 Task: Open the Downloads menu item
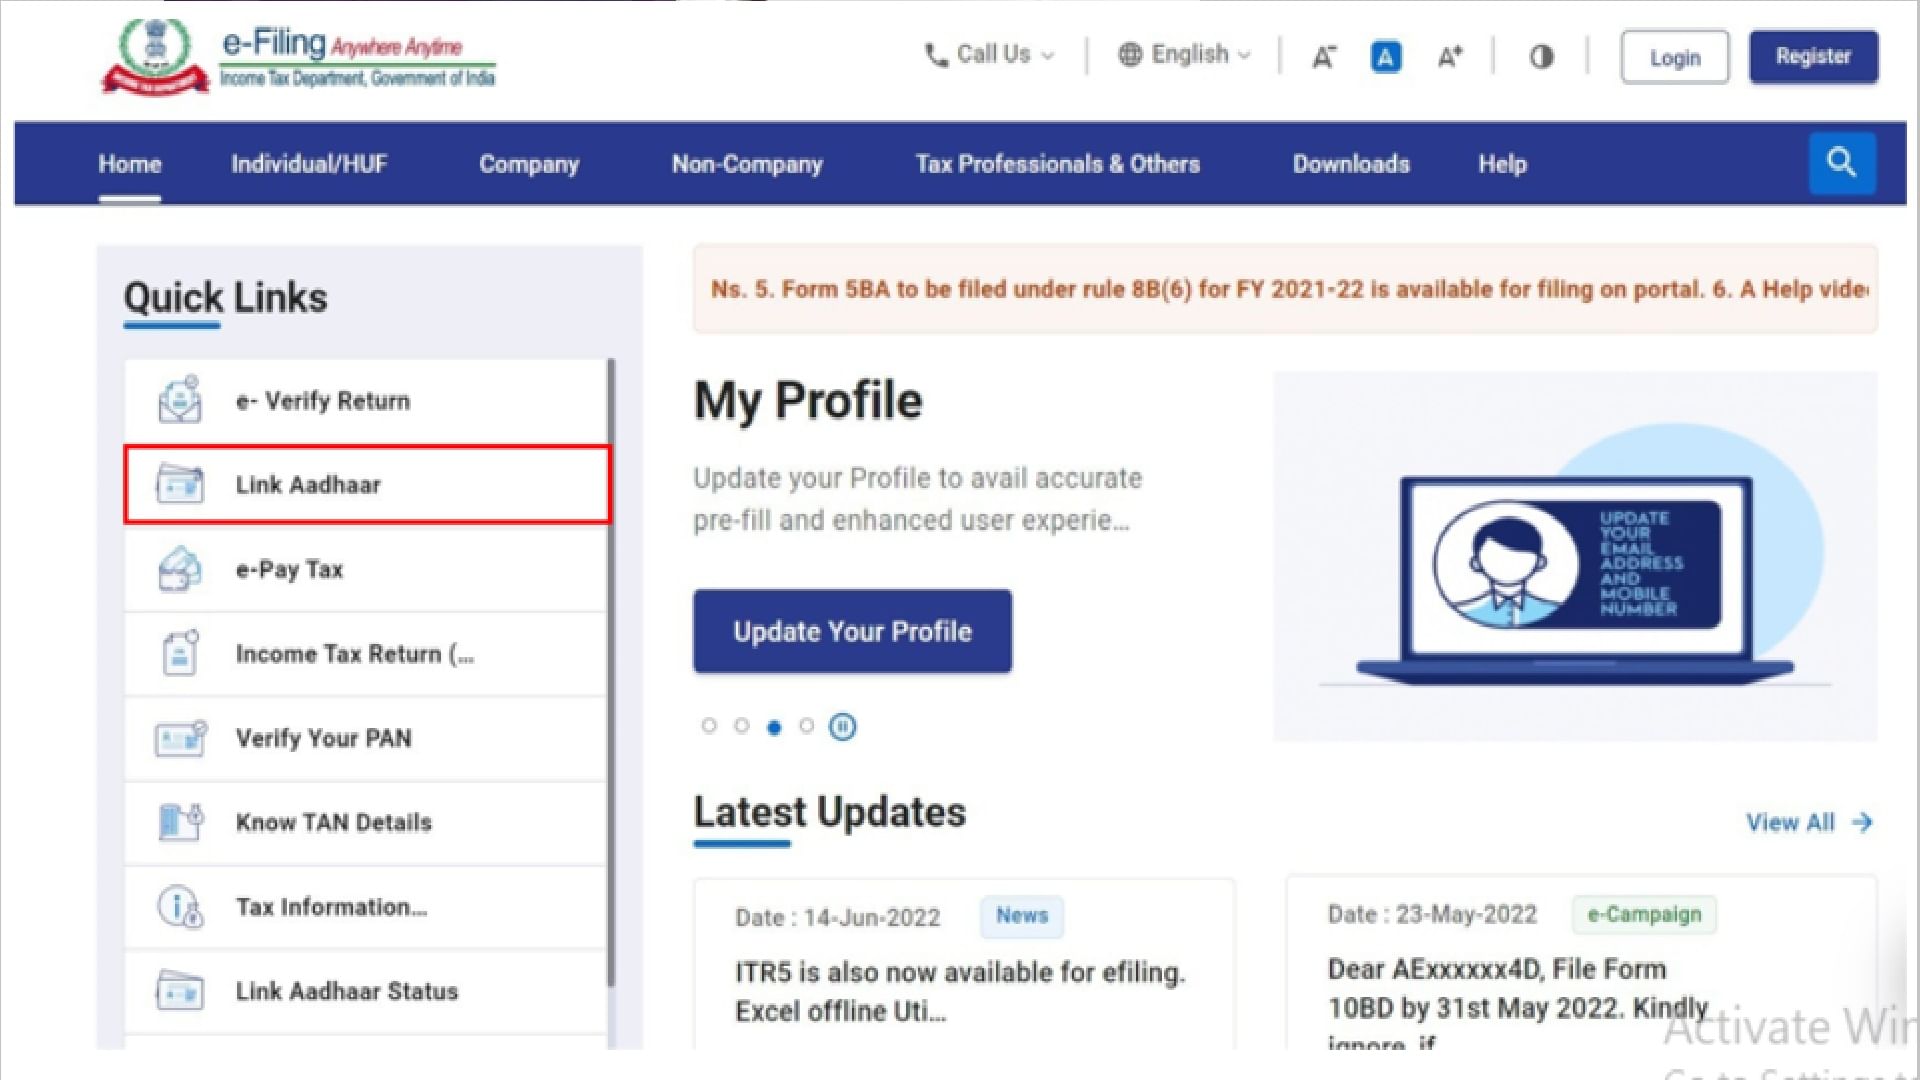(1351, 163)
